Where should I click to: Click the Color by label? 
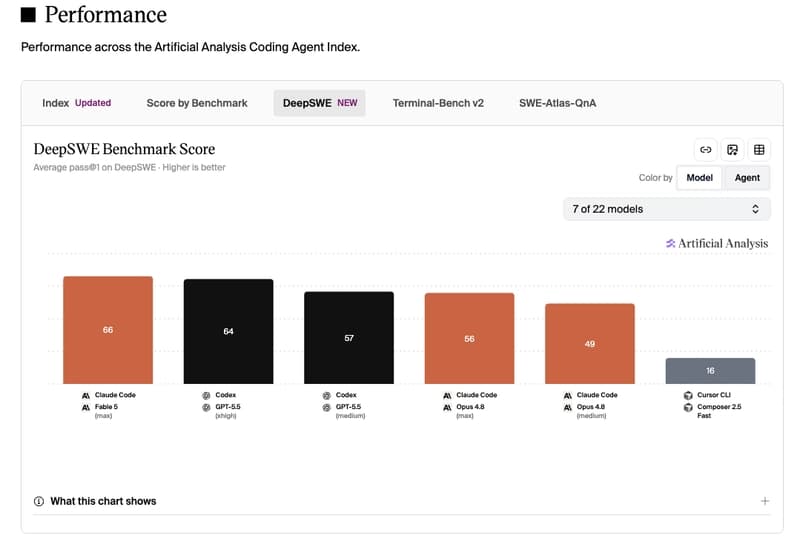click(x=656, y=178)
